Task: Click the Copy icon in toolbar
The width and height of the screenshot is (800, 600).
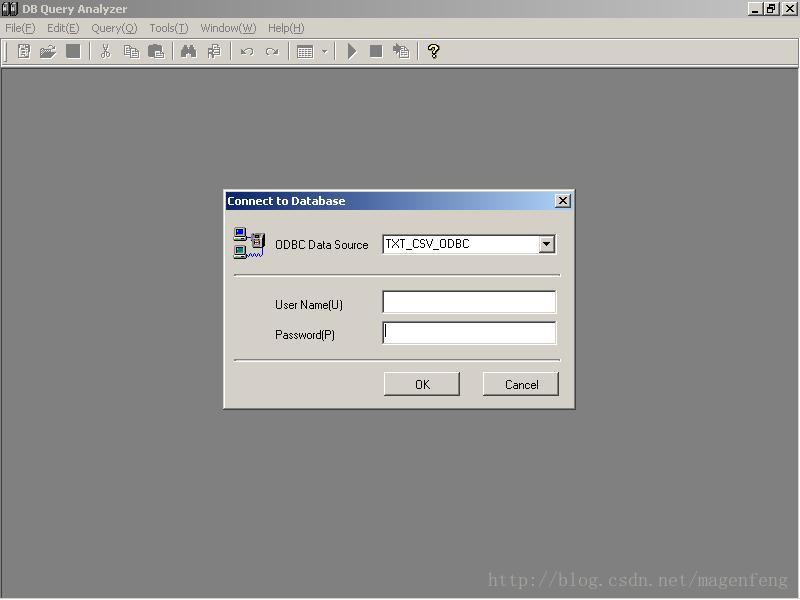Action: coord(131,52)
